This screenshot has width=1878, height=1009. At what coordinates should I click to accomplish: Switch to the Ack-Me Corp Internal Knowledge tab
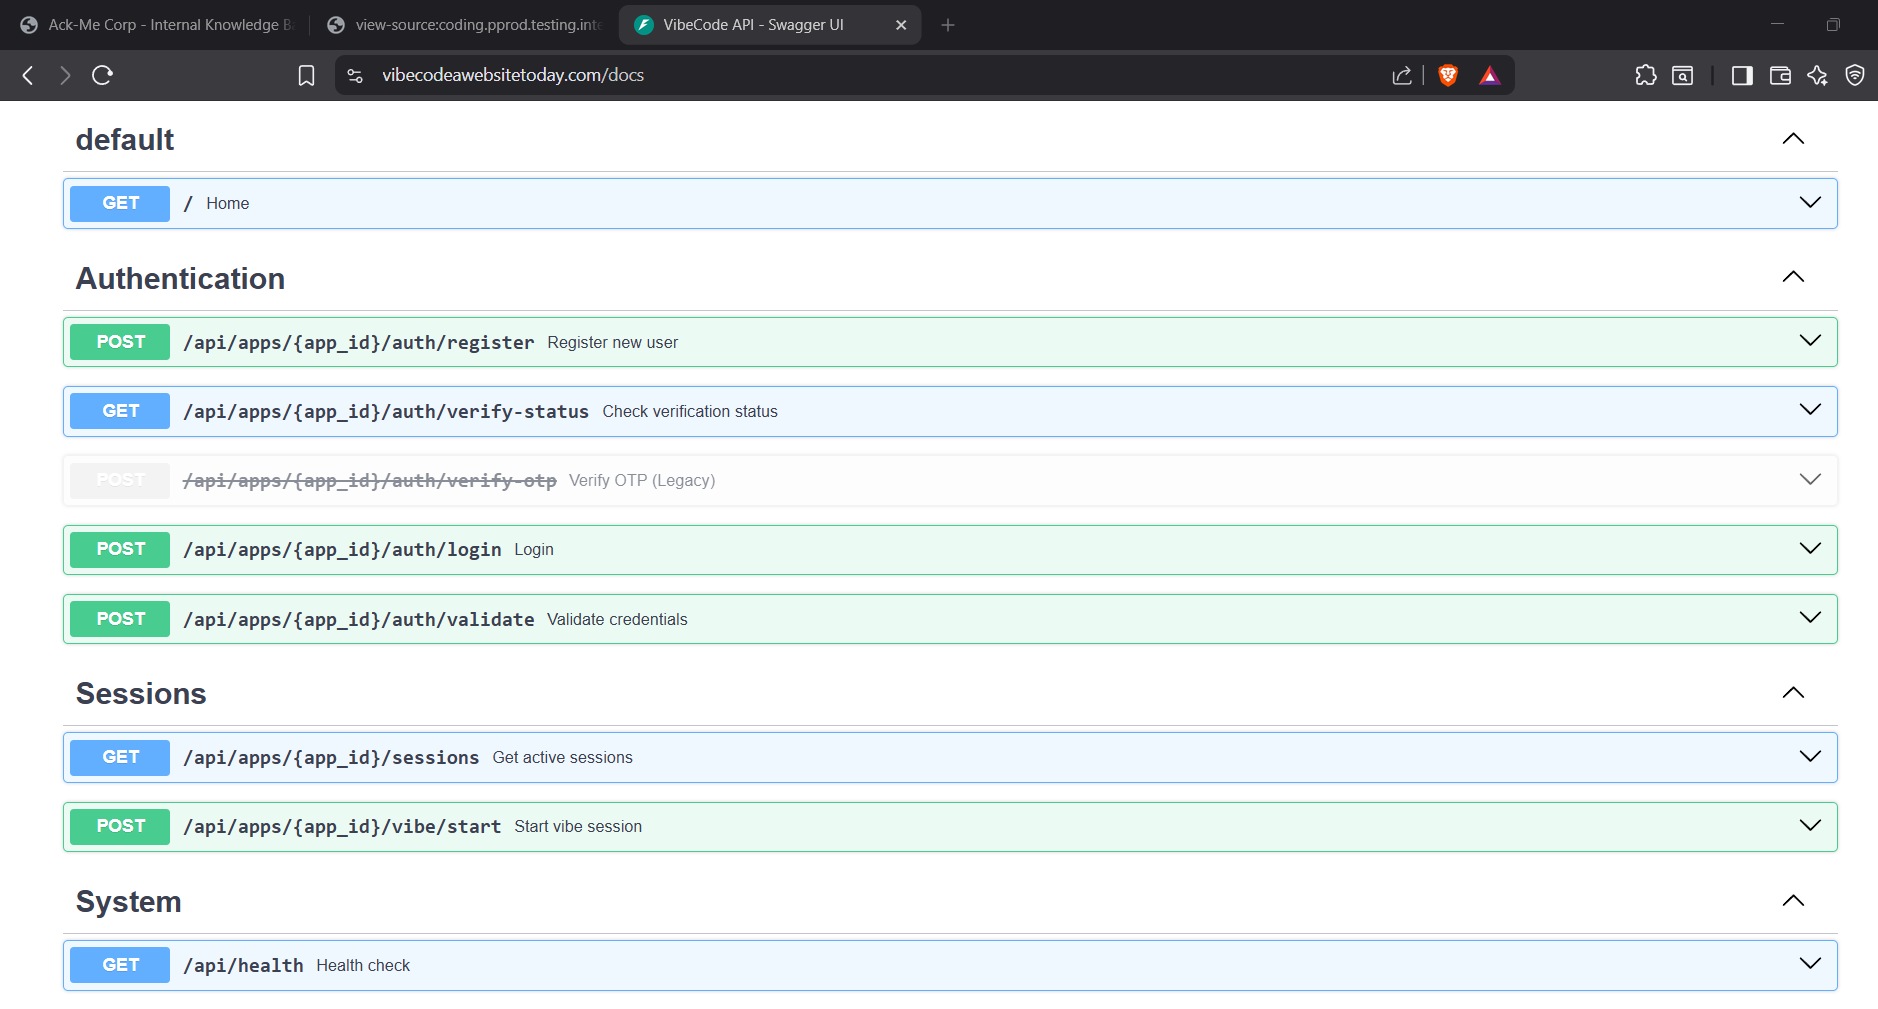(x=160, y=25)
